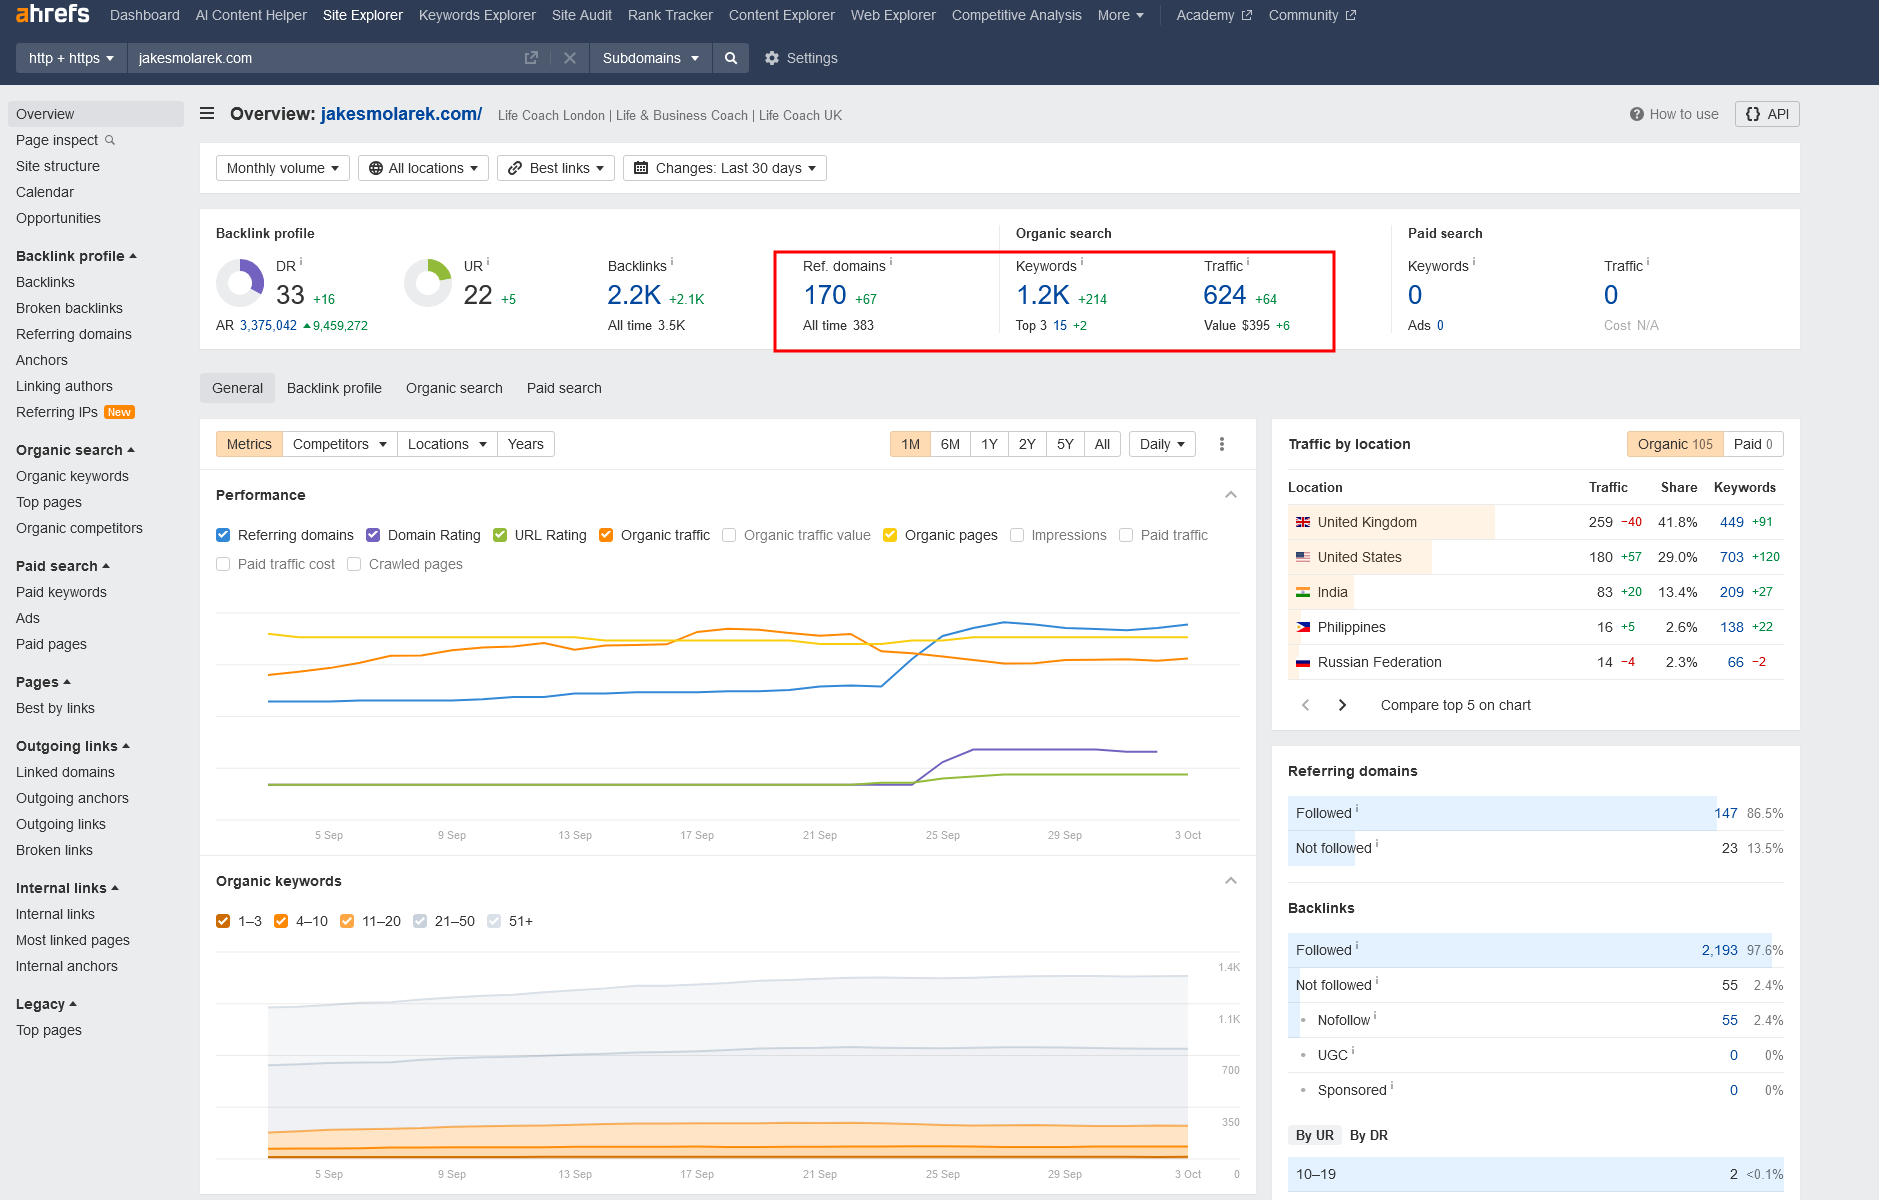Go to next locations page arrow
The image size is (1879, 1200).
click(1342, 705)
